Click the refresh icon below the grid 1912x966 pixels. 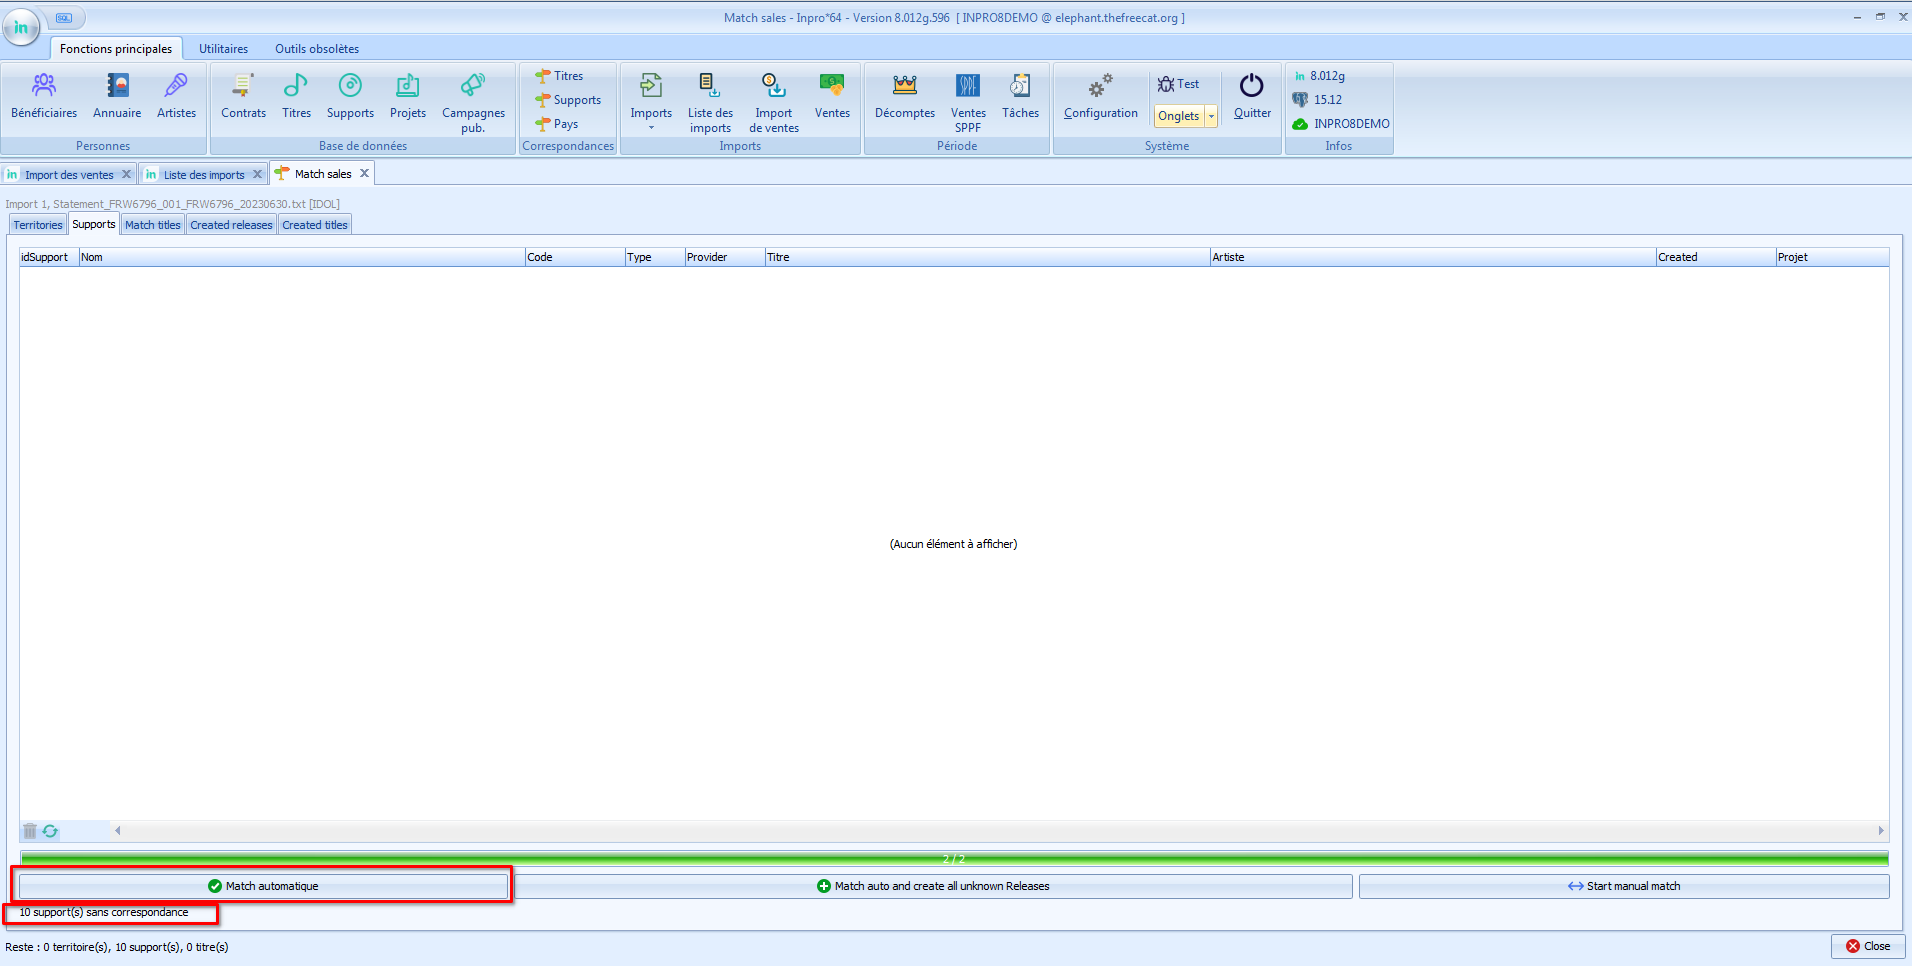click(50, 831)
